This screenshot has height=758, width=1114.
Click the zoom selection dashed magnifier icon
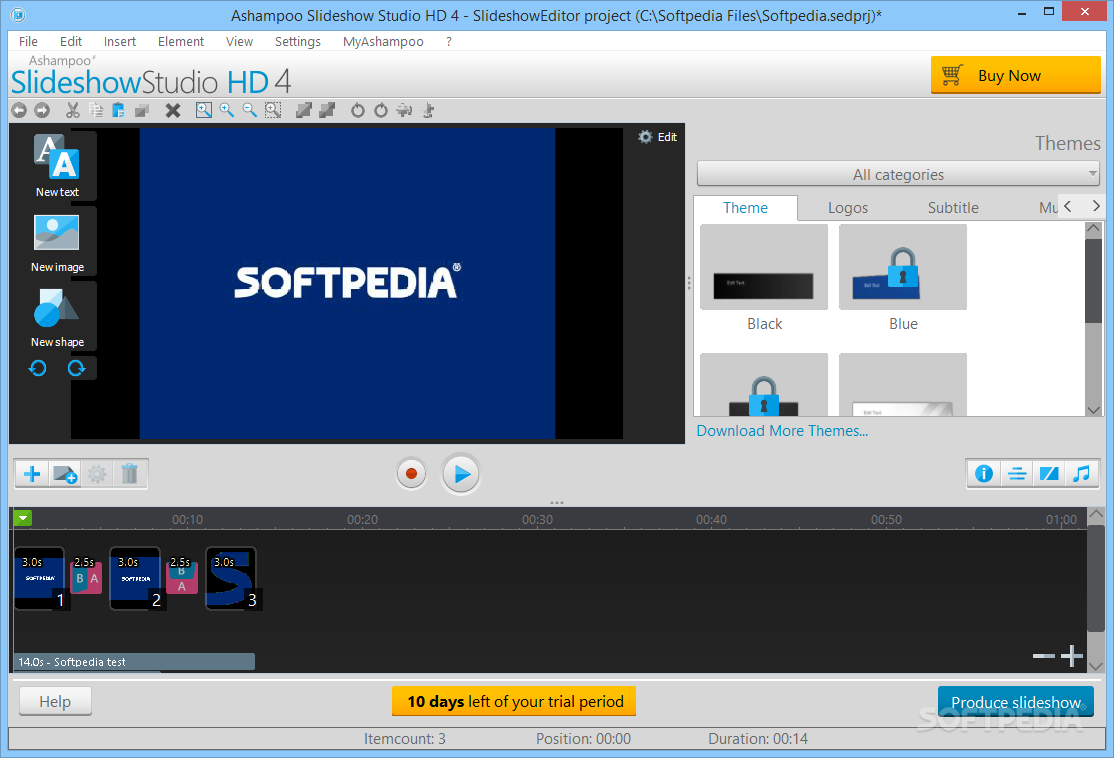[x=273, y=110]
